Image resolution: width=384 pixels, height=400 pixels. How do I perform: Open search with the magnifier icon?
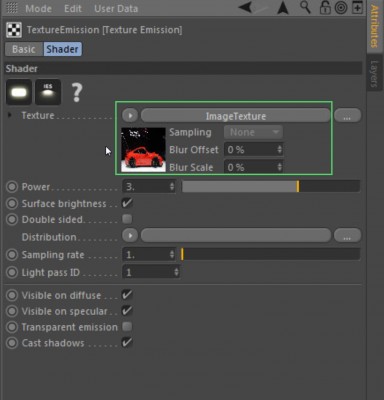pos(305,7)
